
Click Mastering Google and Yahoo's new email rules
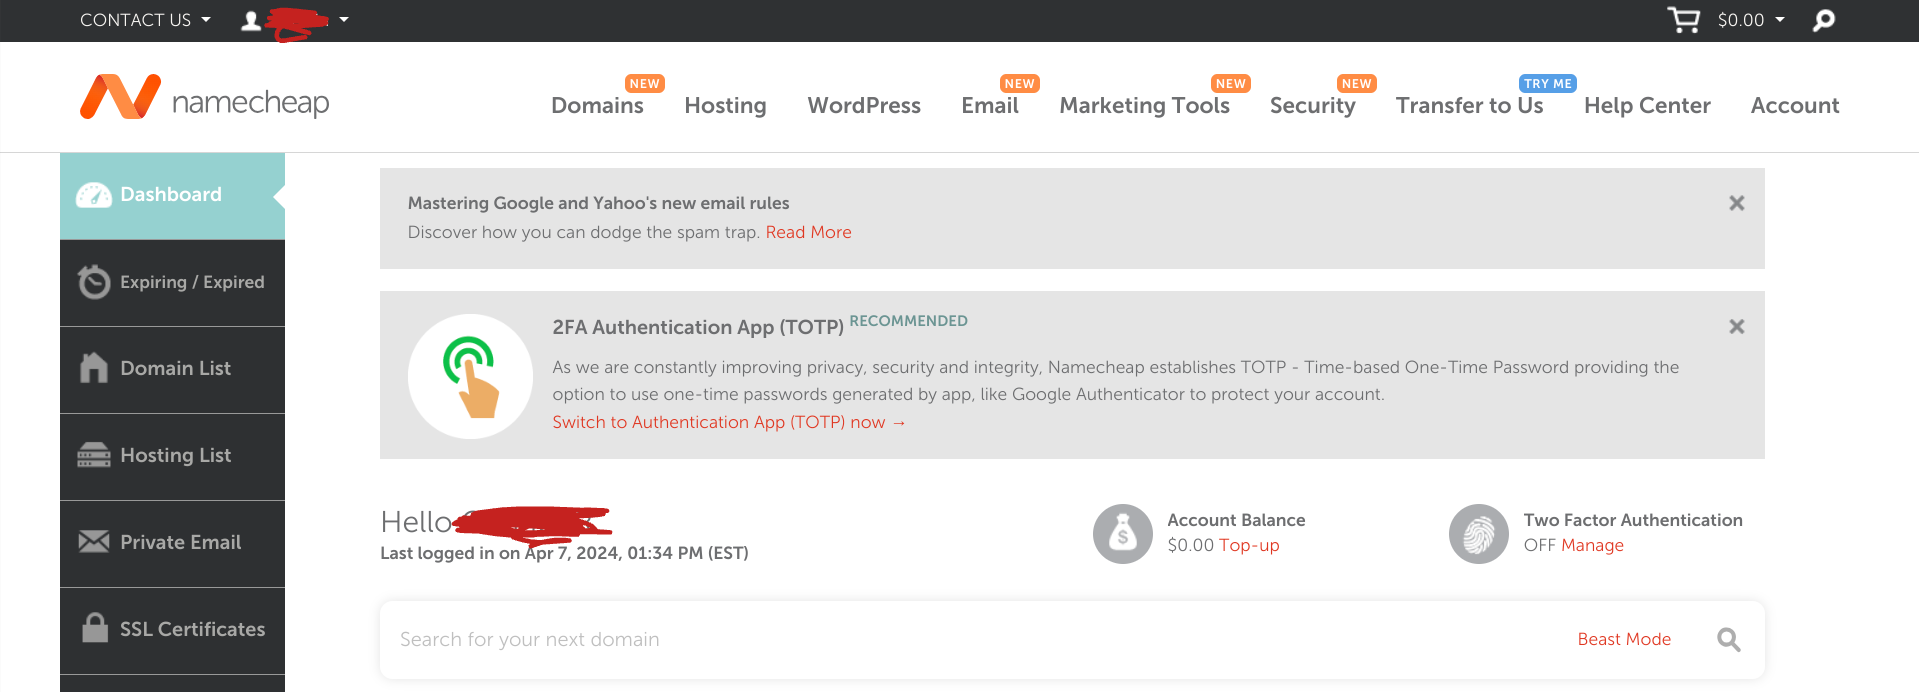(598, 203)
